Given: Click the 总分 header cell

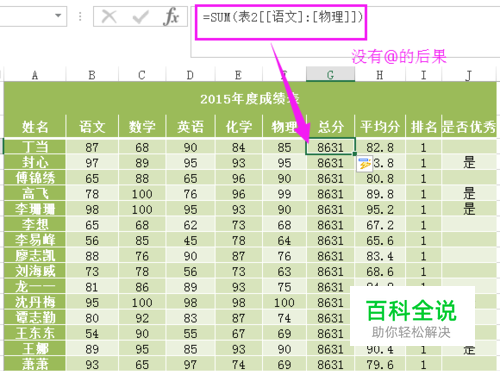Looking at the screenshot, I should pos(330,127).
